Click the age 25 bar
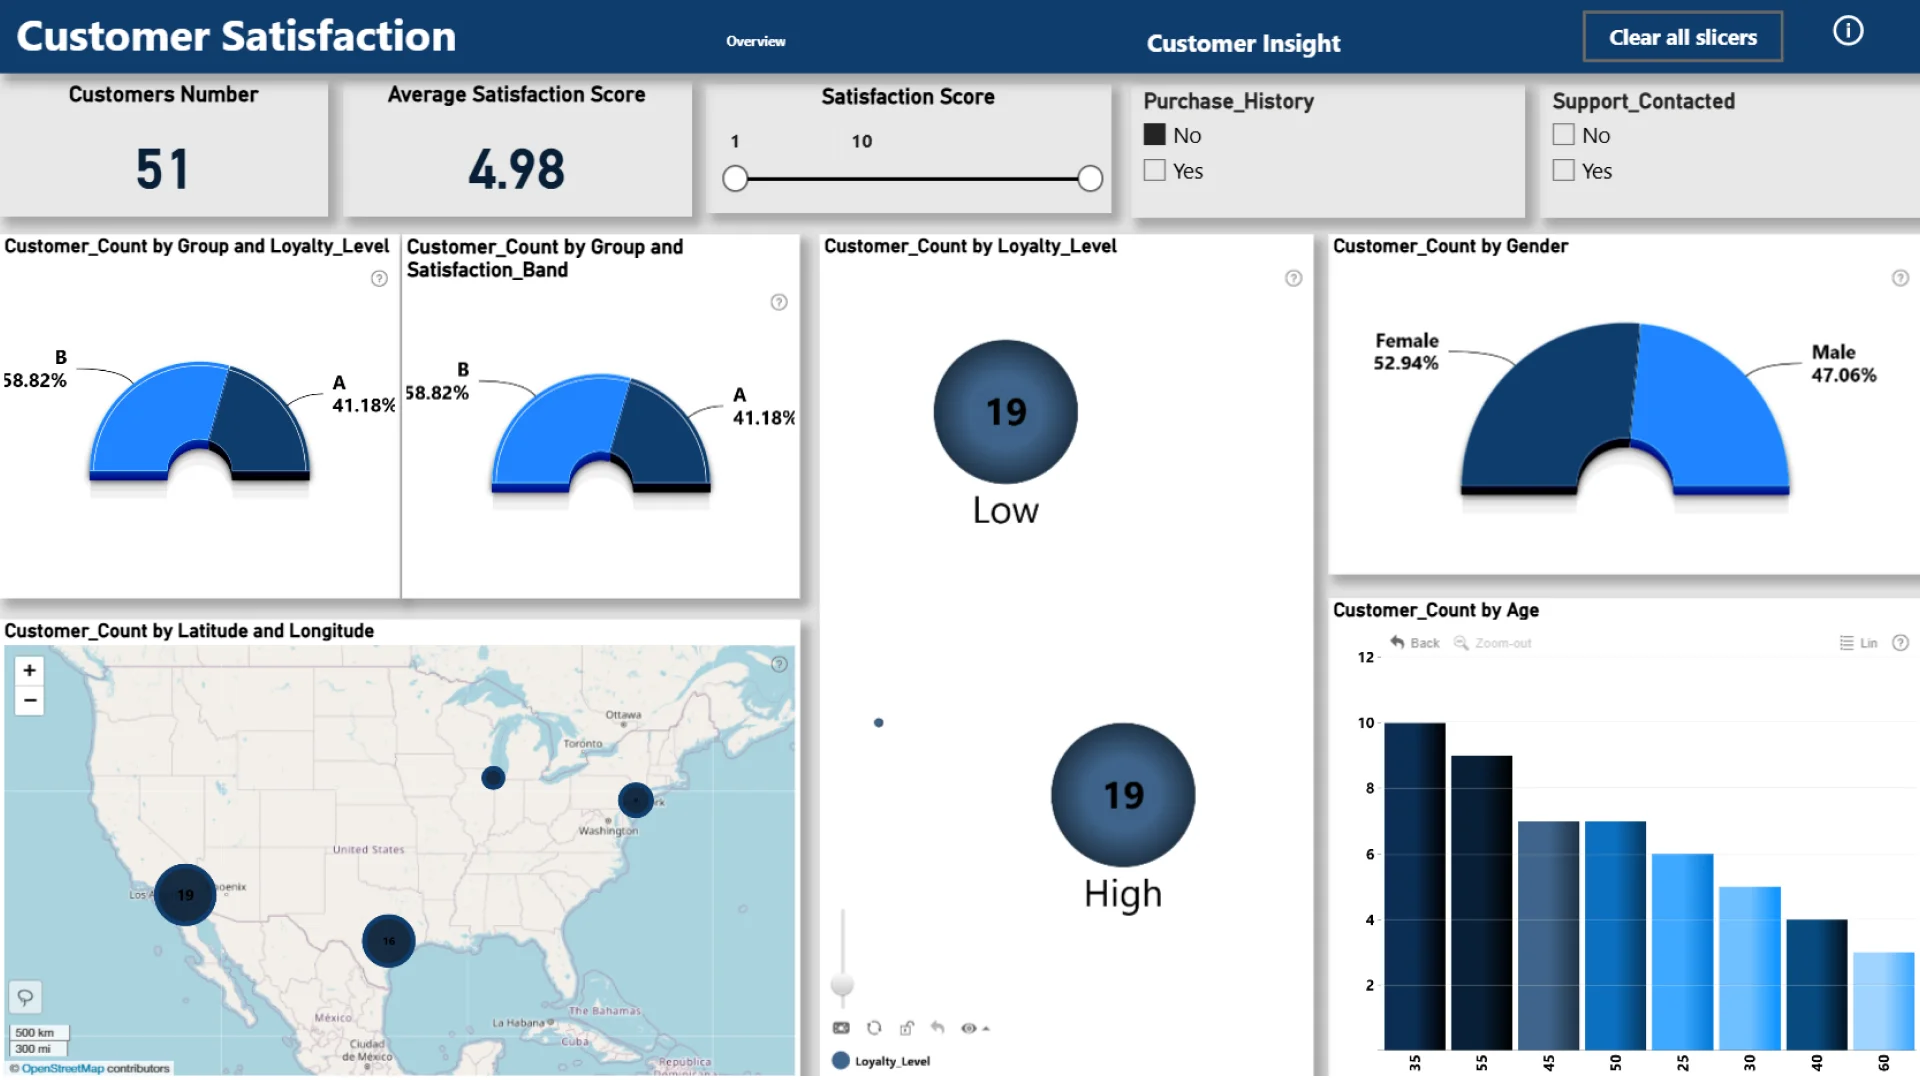This screenshot has width=1920, height=1080. click(1682, 952)
